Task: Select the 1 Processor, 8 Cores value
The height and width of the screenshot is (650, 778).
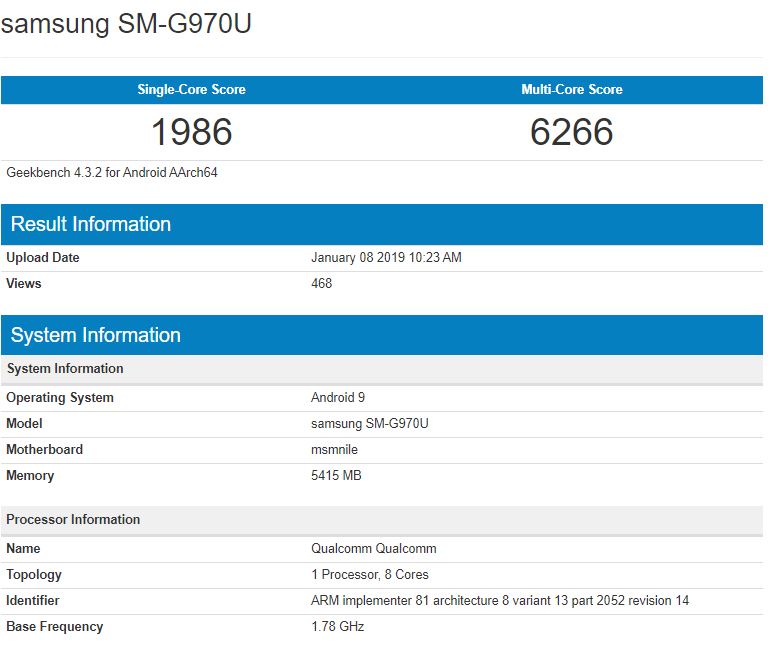Action: point(370,575)
